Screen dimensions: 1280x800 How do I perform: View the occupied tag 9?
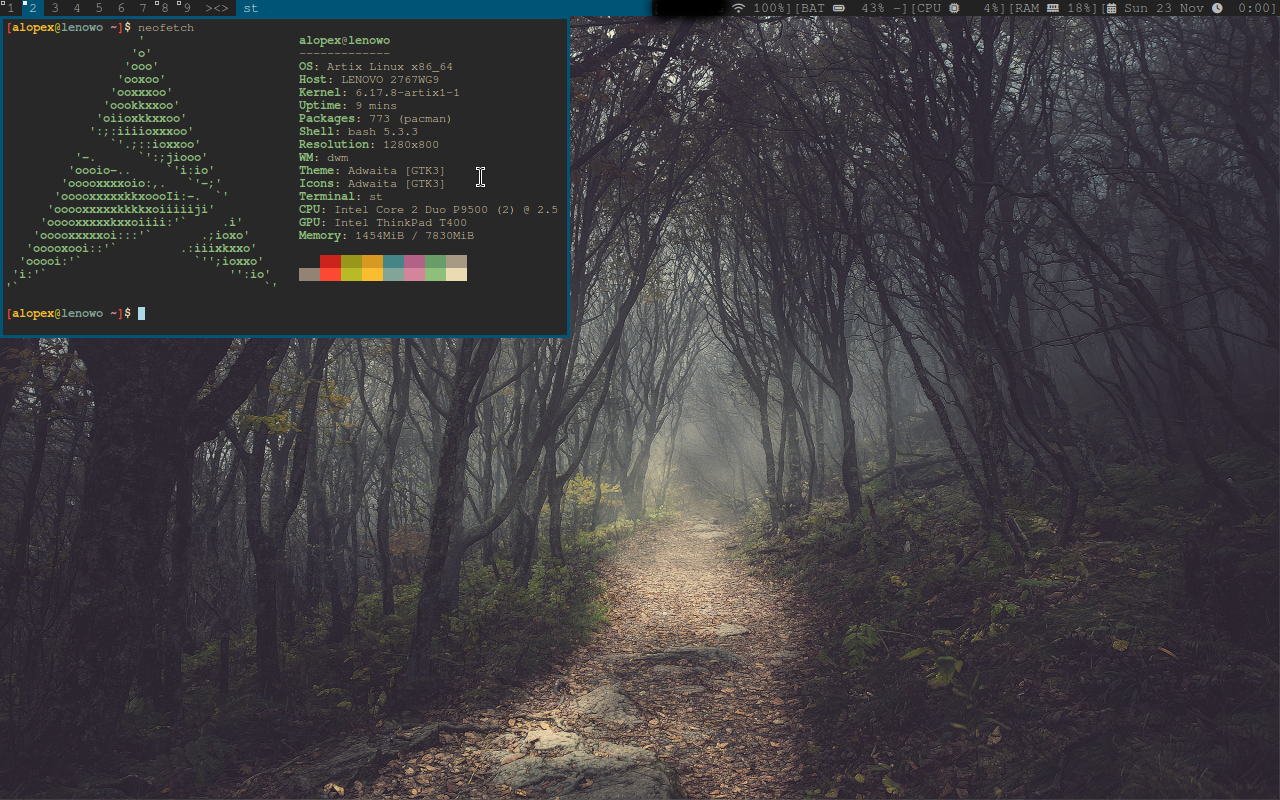187,8
